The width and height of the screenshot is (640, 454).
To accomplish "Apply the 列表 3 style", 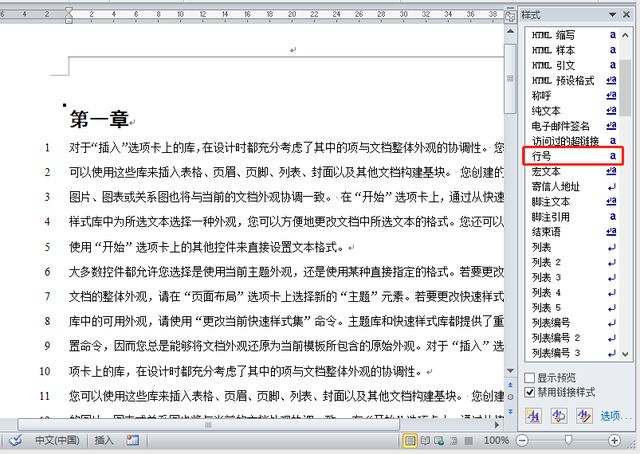I will 572,277.
